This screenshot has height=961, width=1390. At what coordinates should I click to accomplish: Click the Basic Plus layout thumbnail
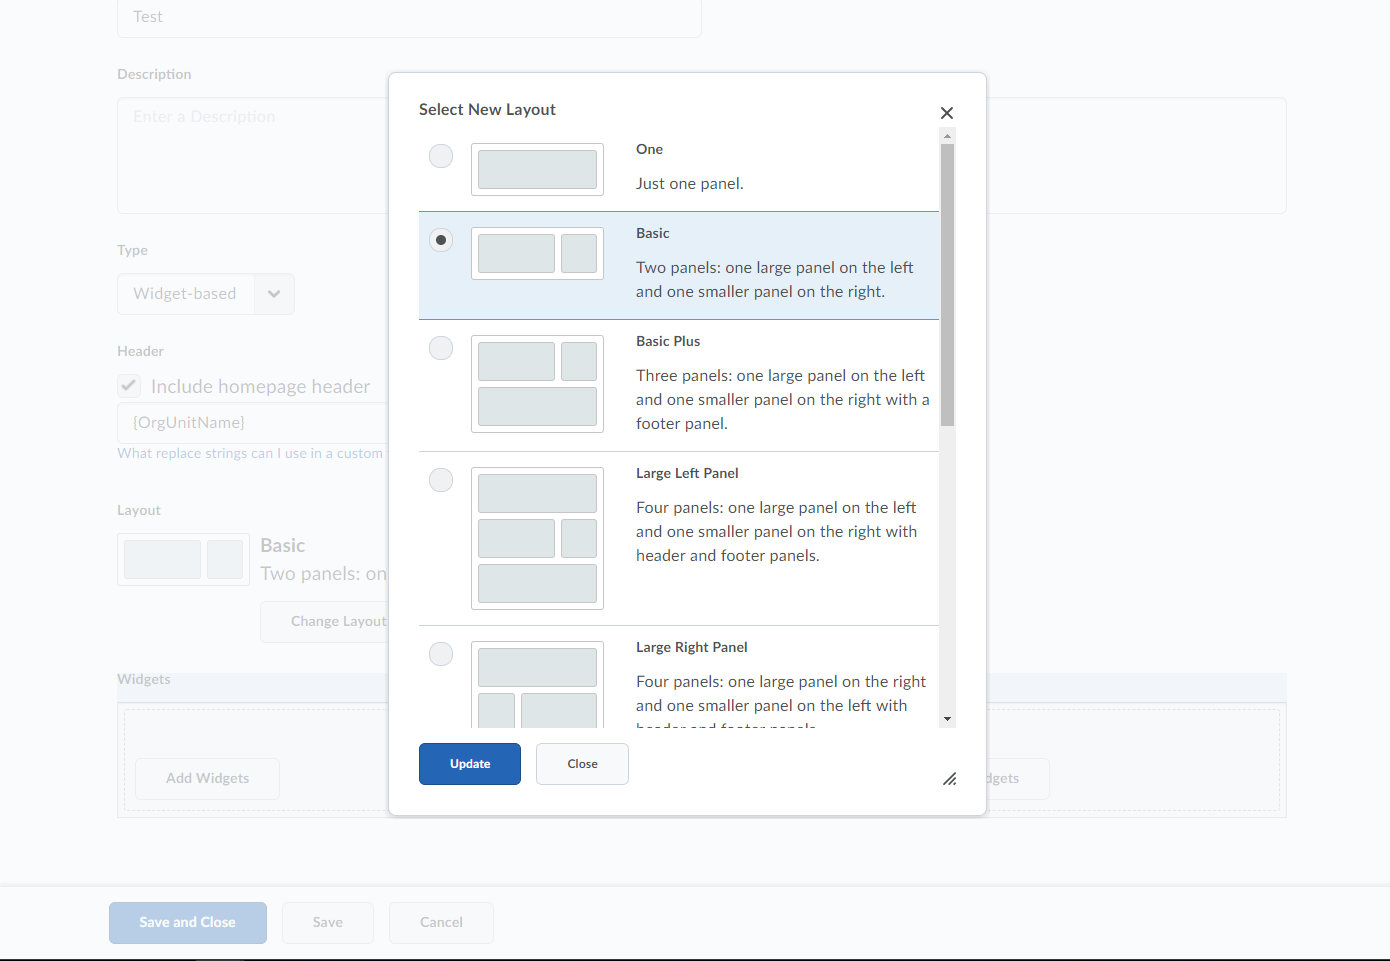point(537,384)
